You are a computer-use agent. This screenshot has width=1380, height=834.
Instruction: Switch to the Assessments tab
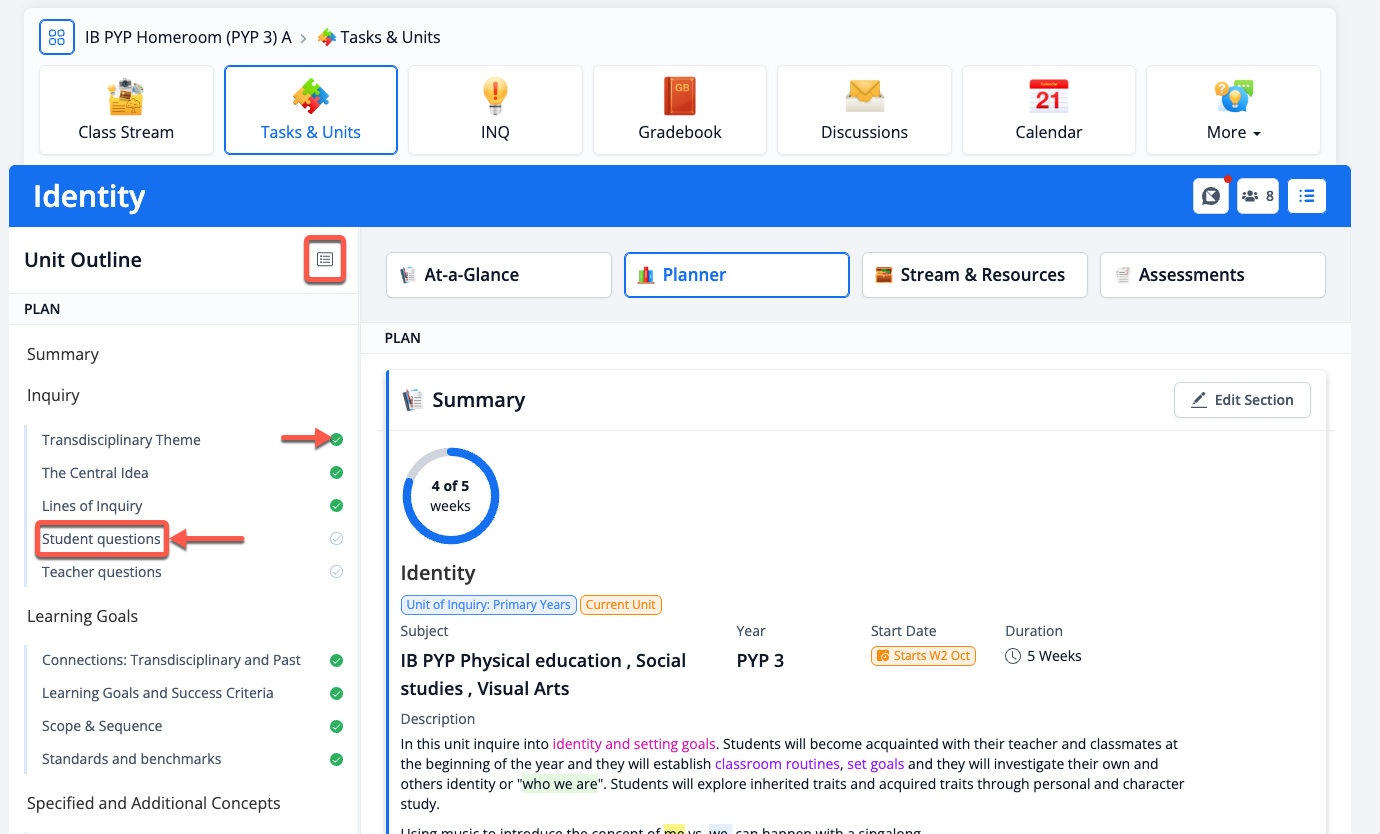click(1212, 275)
